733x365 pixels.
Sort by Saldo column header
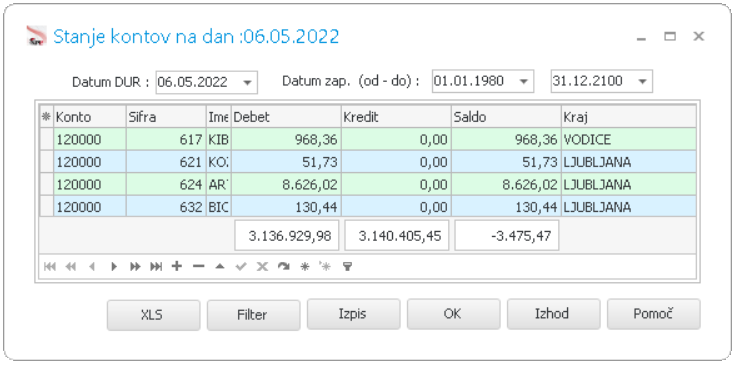[506, 117]
